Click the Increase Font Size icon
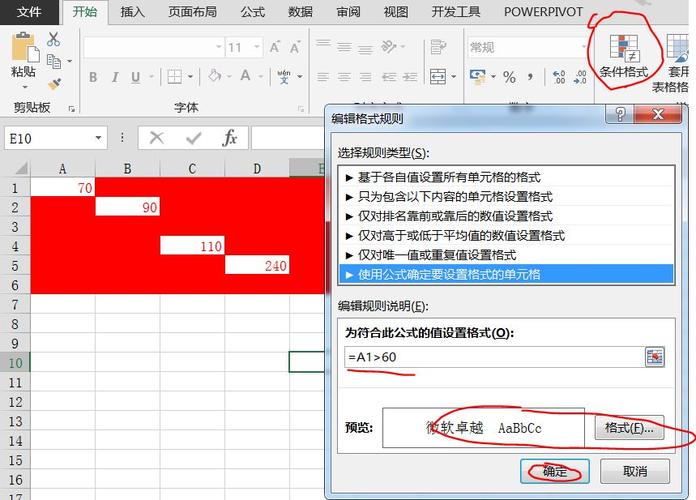Image resolution: width=696 pixels, height=500 pixels. tap(275, 47)
